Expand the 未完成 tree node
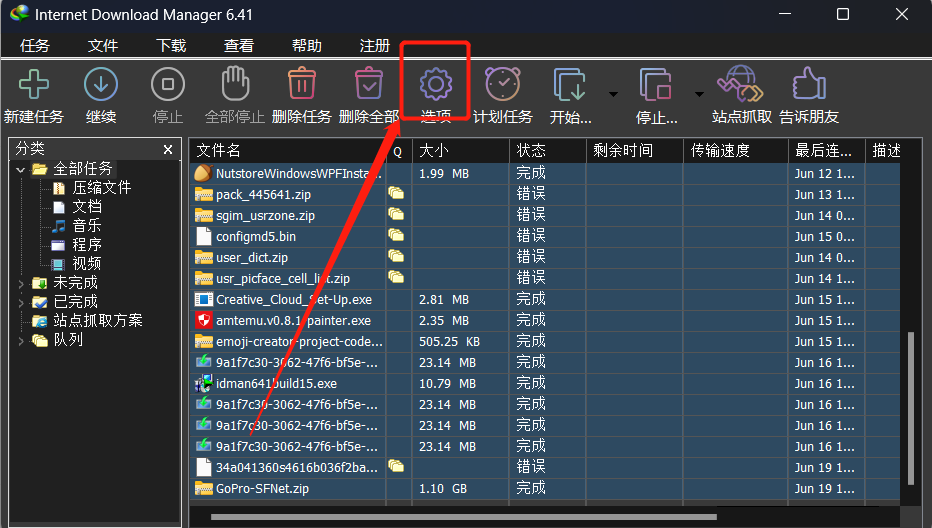Screen dimensions: 932x528 click(x=21, y=284)
